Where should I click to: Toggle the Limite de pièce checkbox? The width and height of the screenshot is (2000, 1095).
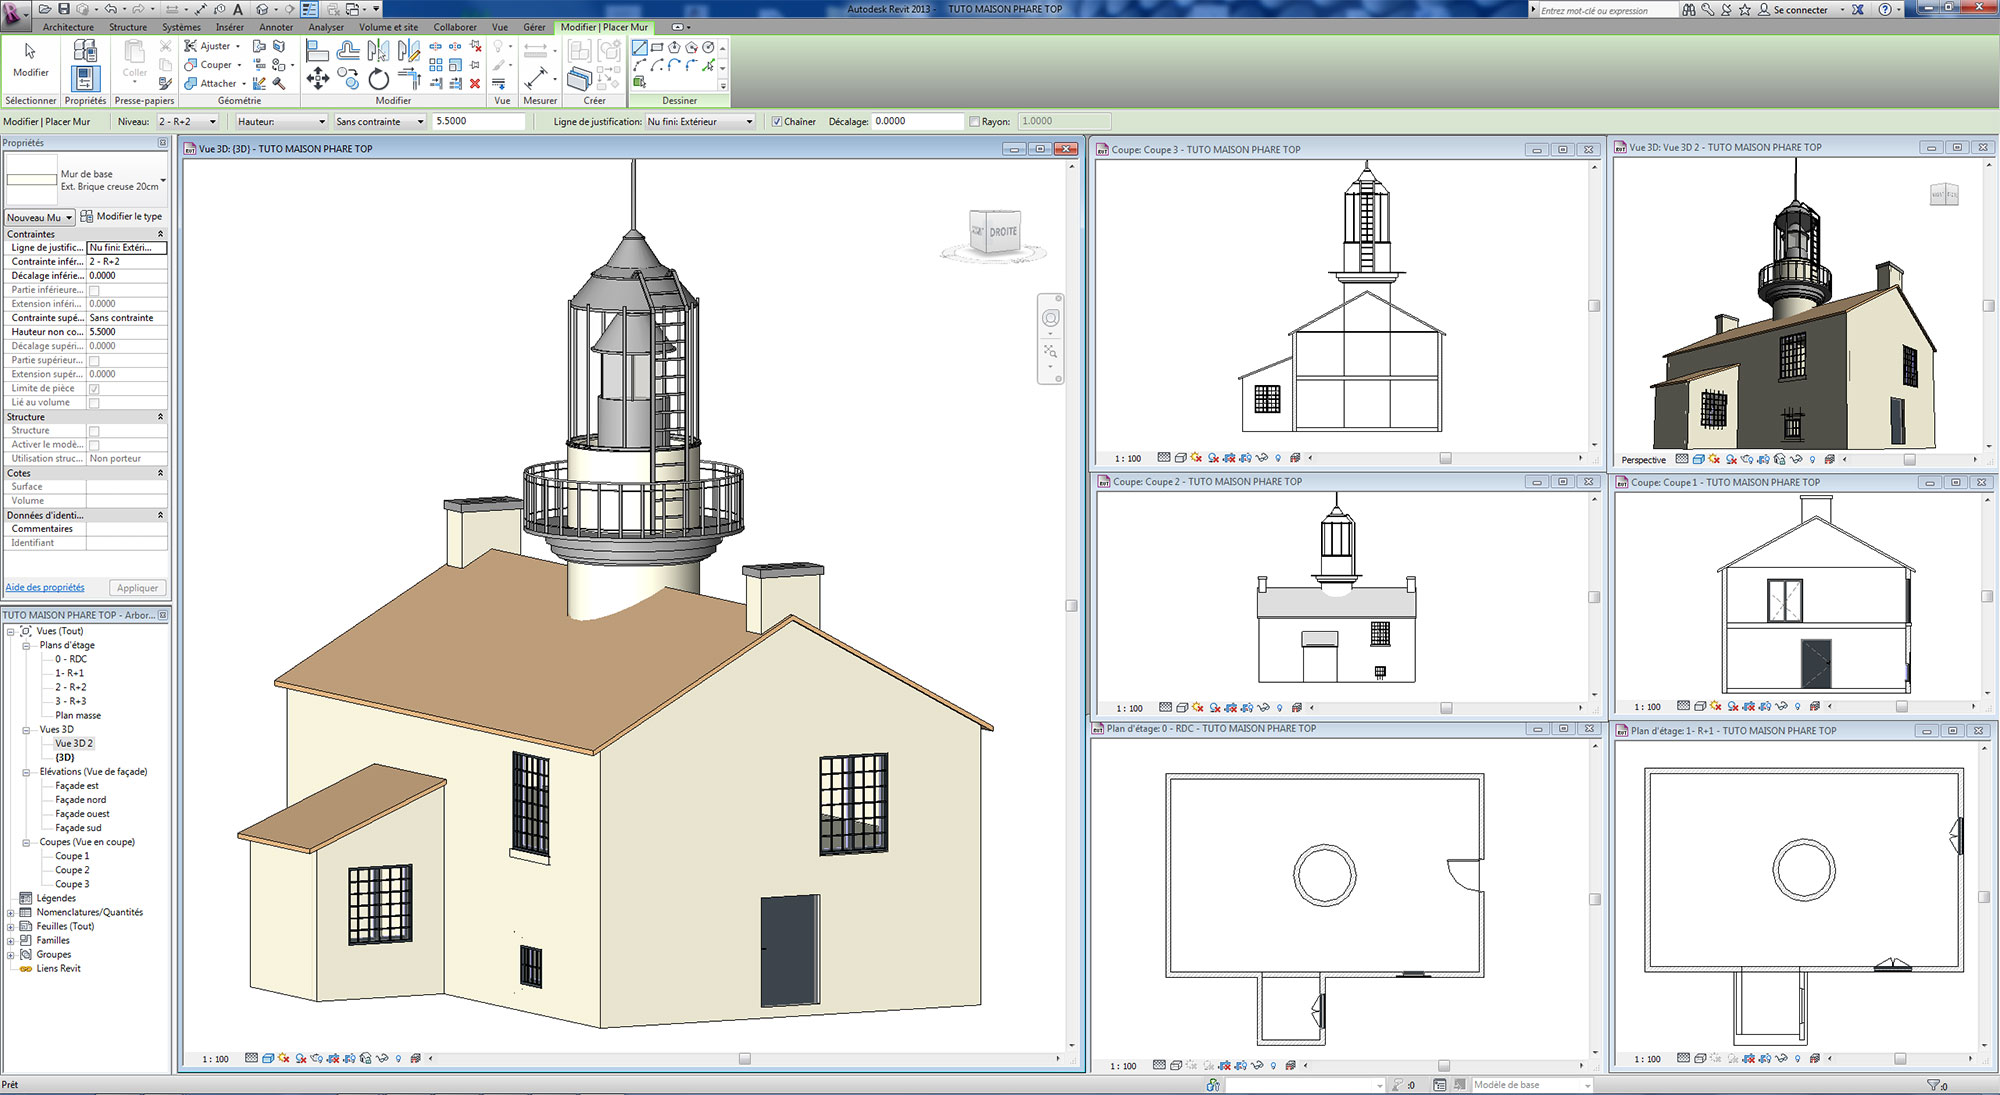coord(94,389)
